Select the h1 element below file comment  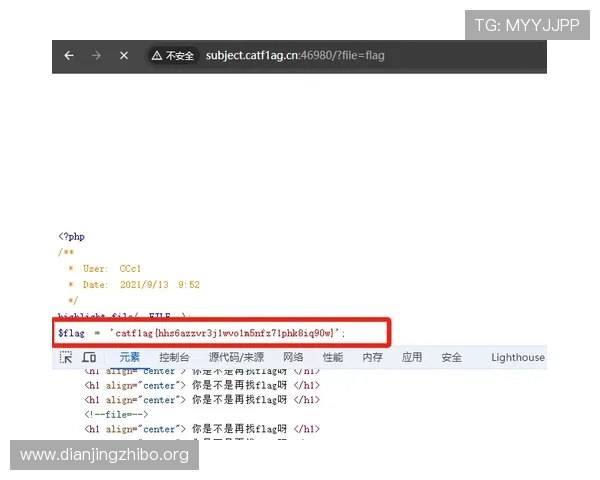coord(201,429)
